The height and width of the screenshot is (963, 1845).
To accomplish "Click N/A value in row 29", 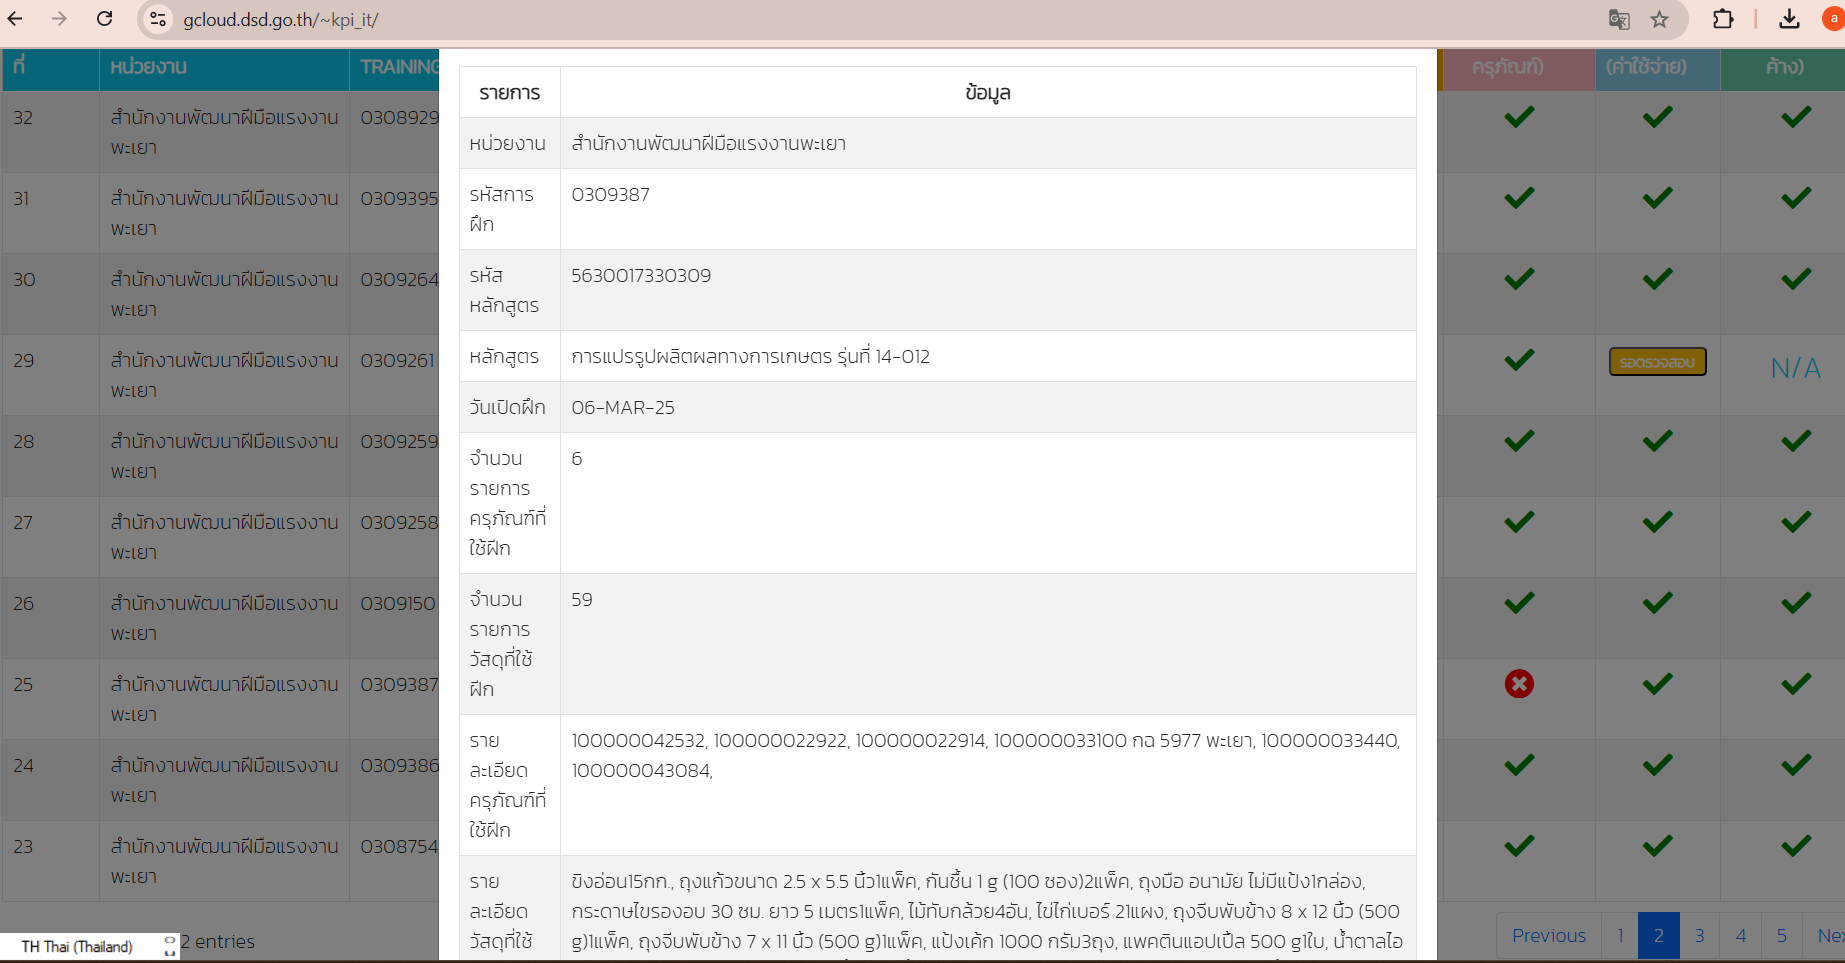I will (x=1796, y=368).
